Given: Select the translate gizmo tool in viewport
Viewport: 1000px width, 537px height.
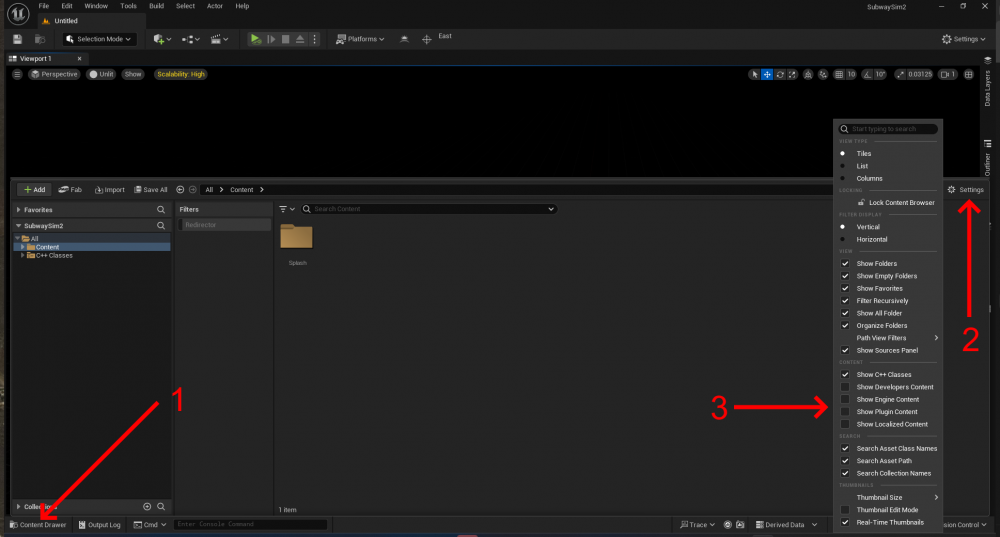Looking at the screenshot, I should click(767, 74).
